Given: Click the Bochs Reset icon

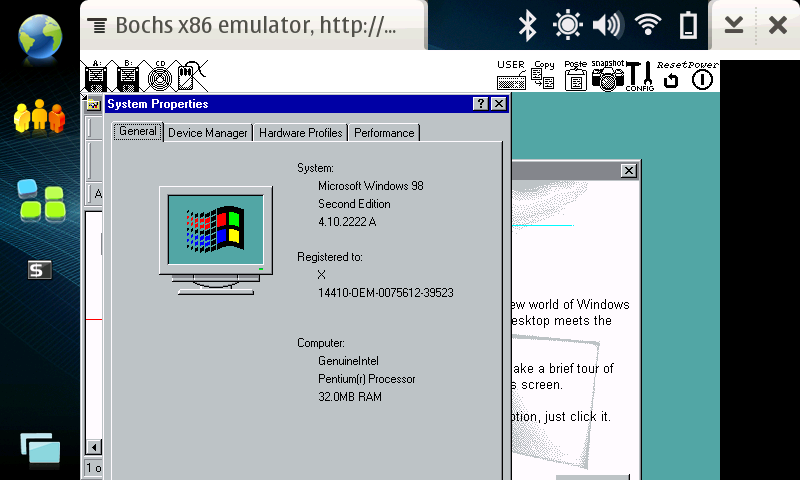Looking at the screenshot, I should point(671,77).
